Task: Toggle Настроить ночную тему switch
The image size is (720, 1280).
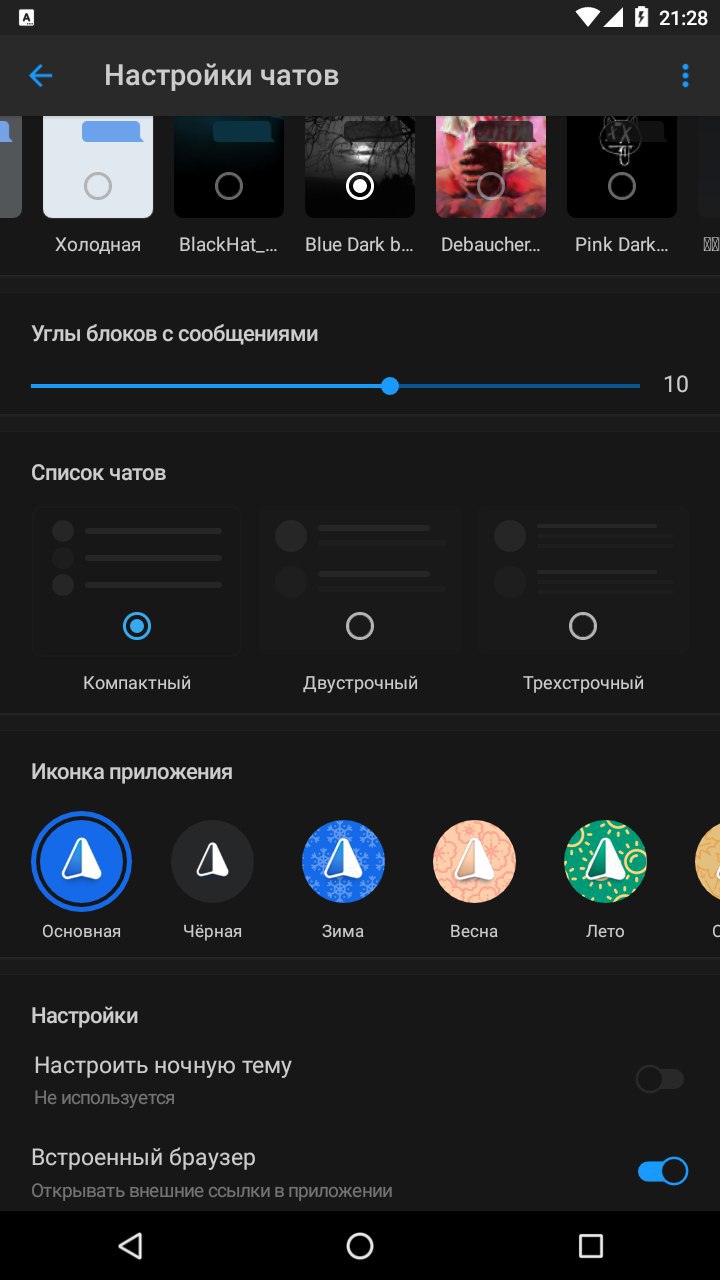Action: (661, 1079)
